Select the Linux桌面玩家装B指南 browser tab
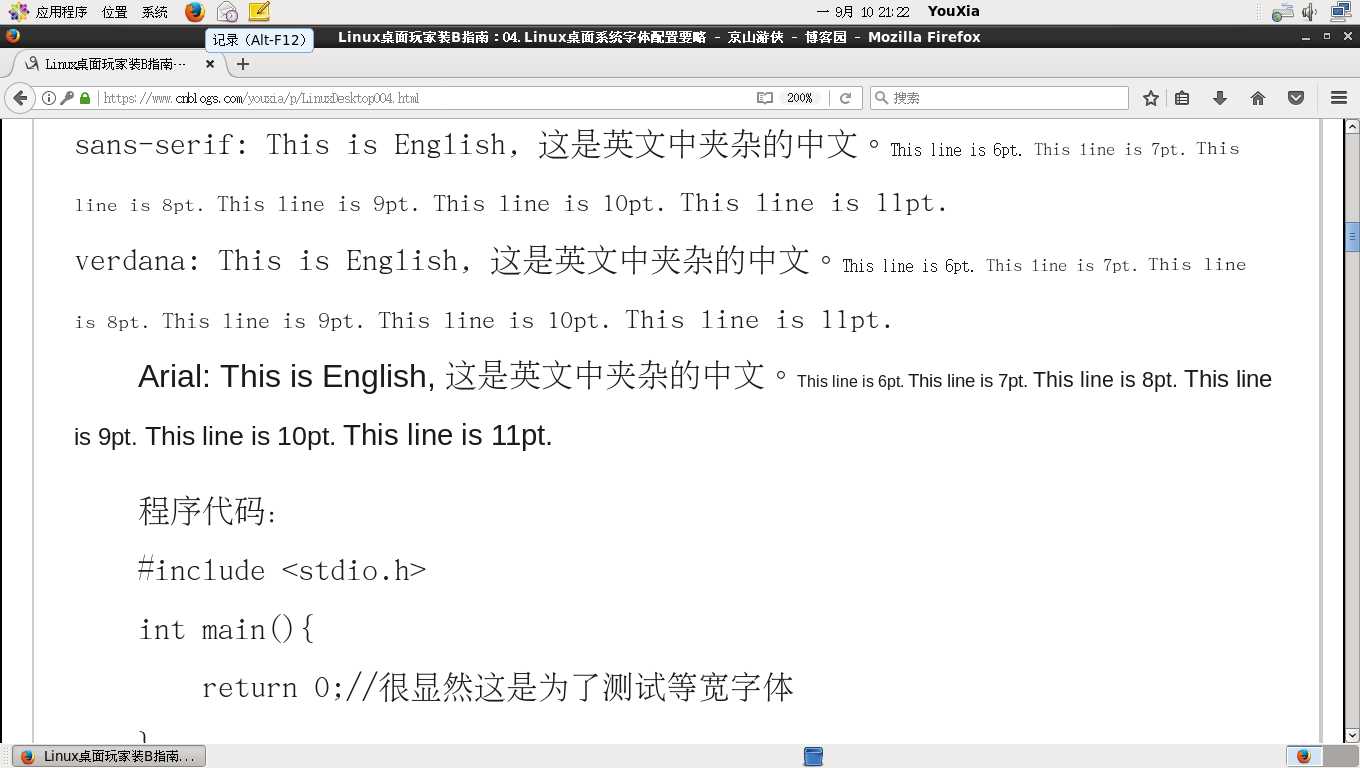 [115, 64]
